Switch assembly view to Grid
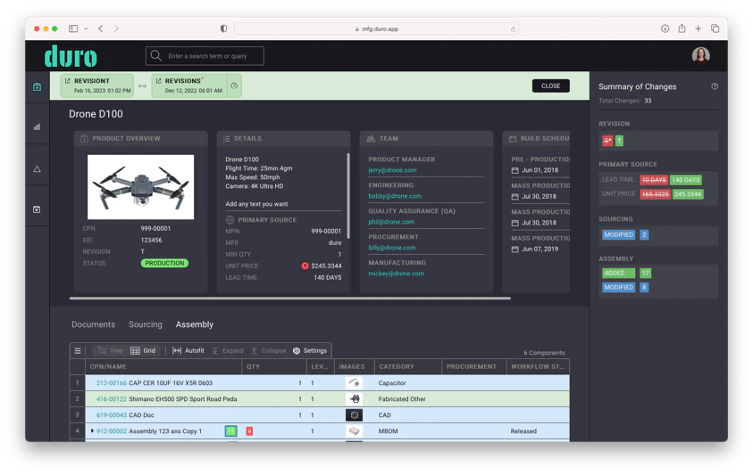Viewport: 753px width, 475px height. [143, 351]
